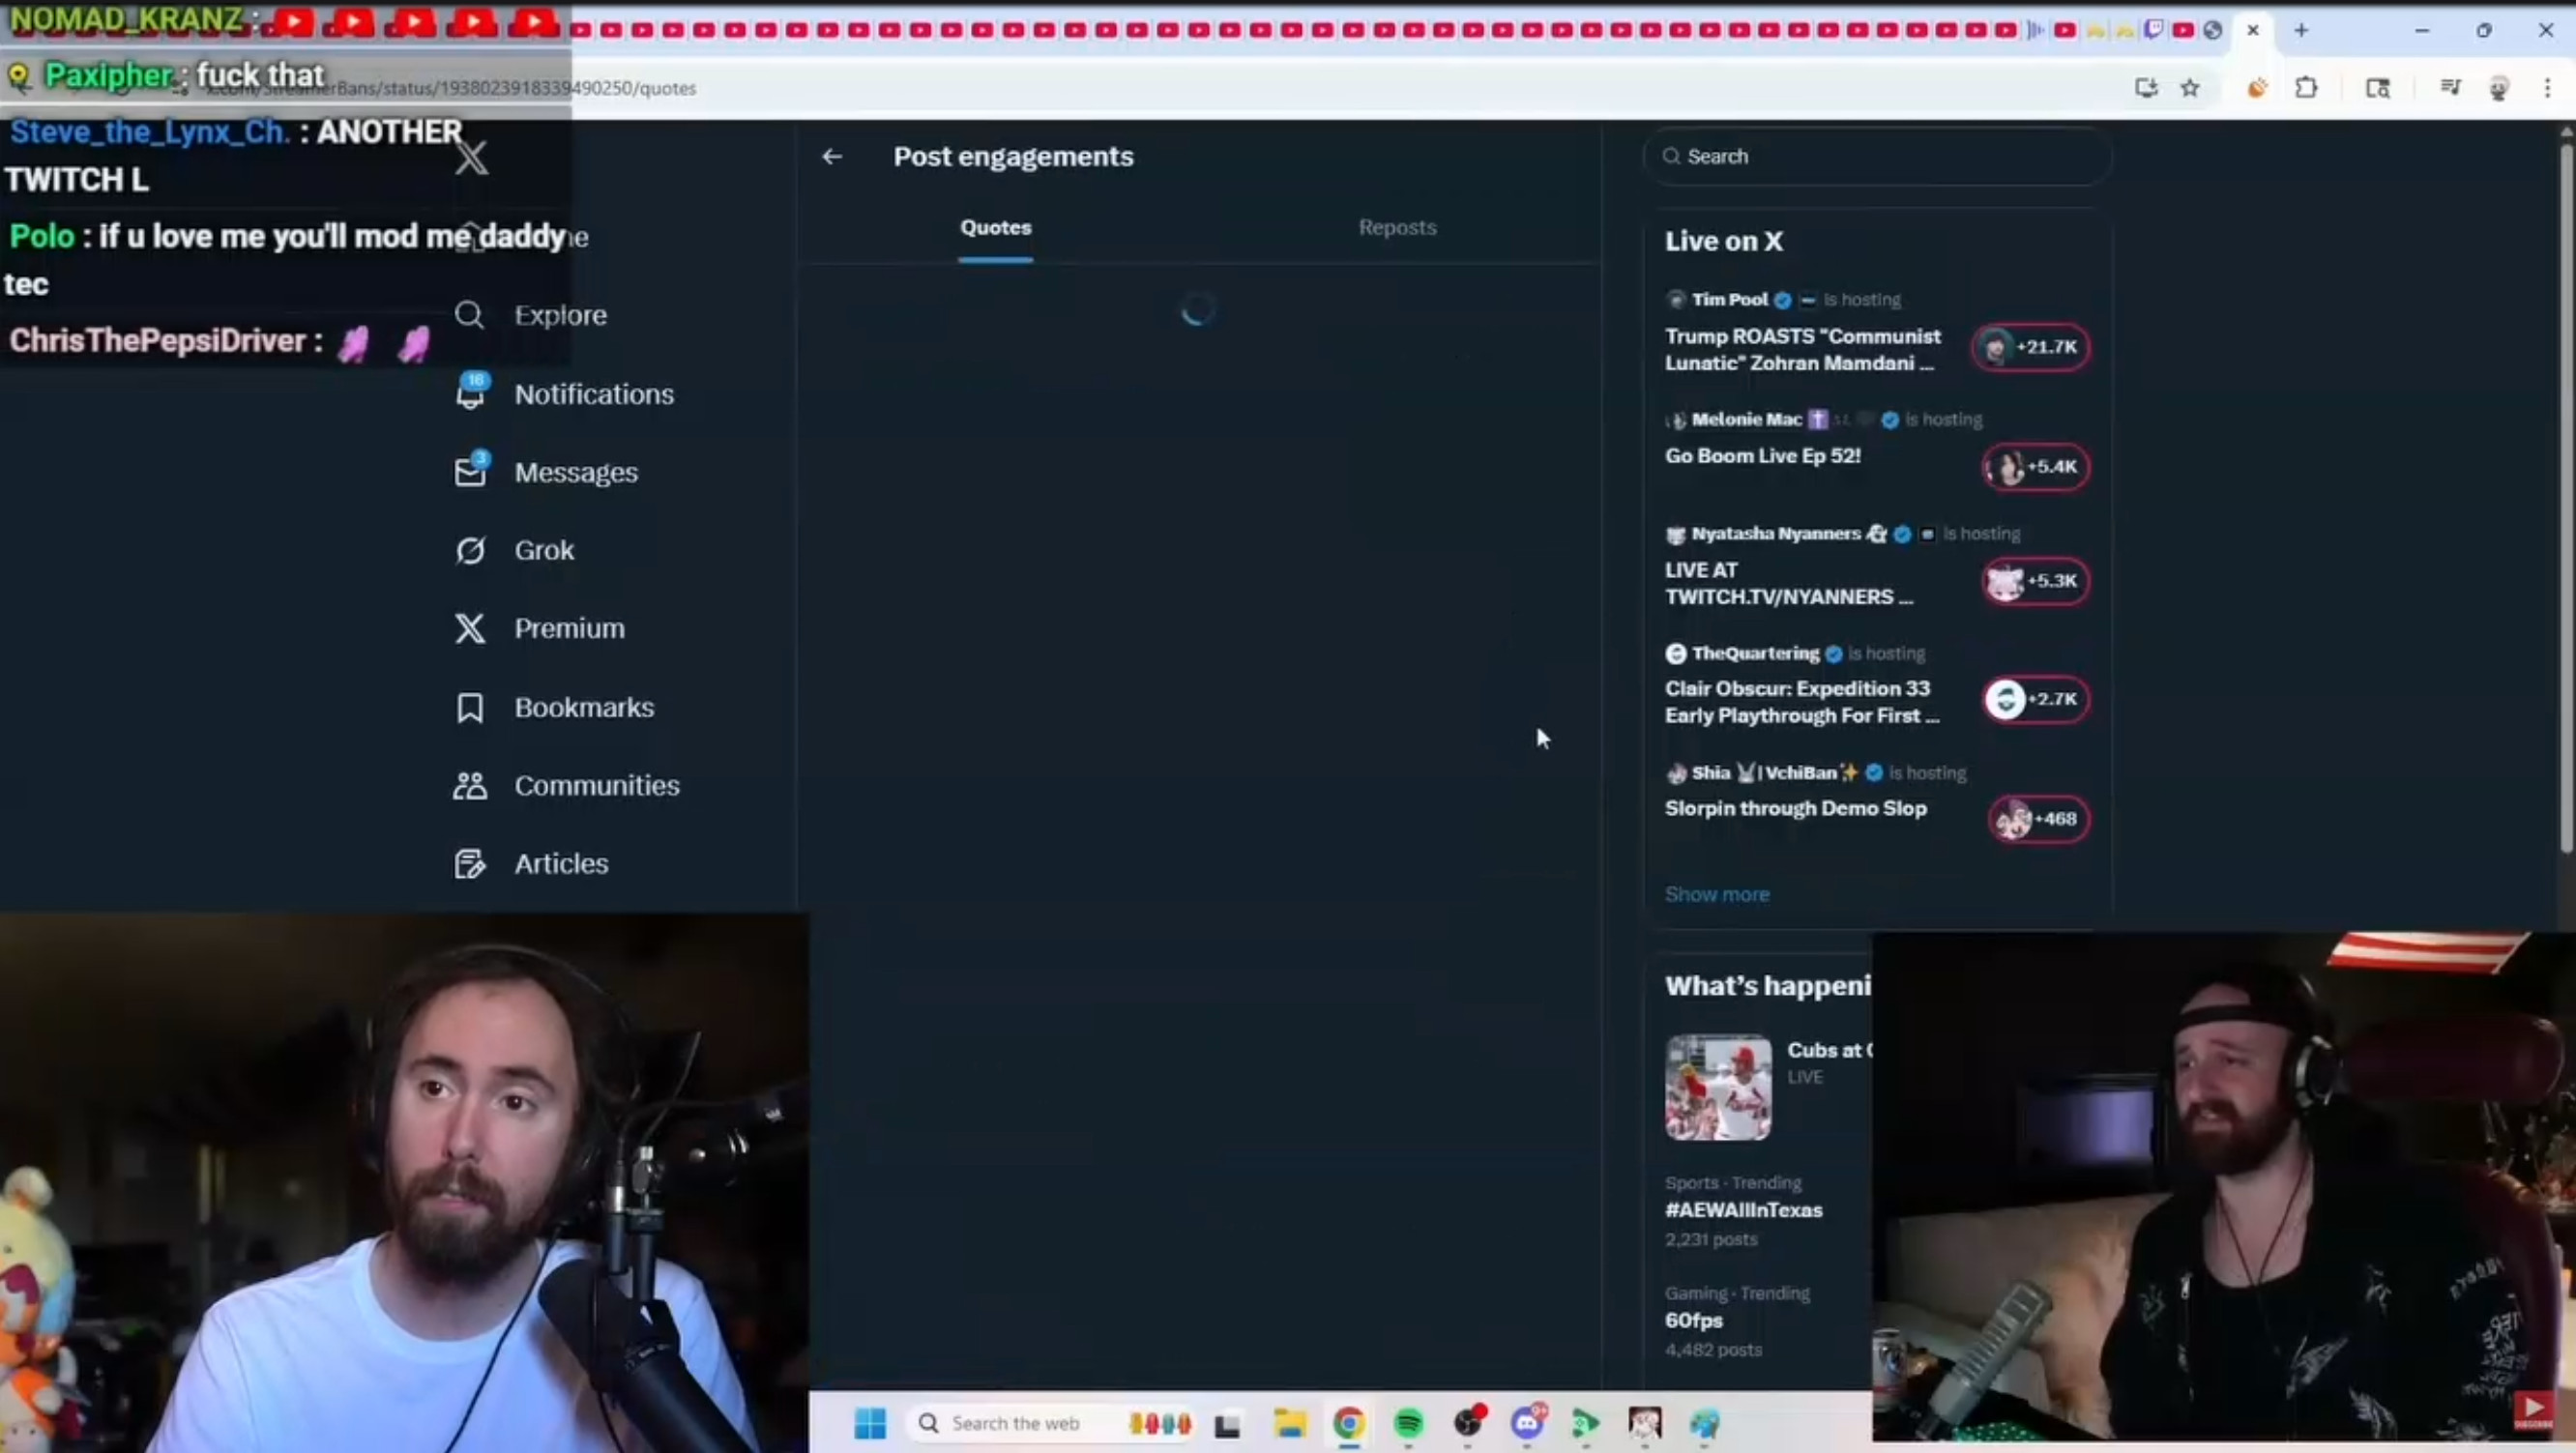The width and height of the screenshot is (2576, 1453).
Task: Open the LIVE AT TWITCH.TV/NYANNERS stream
Action: tap(1788, 583)
